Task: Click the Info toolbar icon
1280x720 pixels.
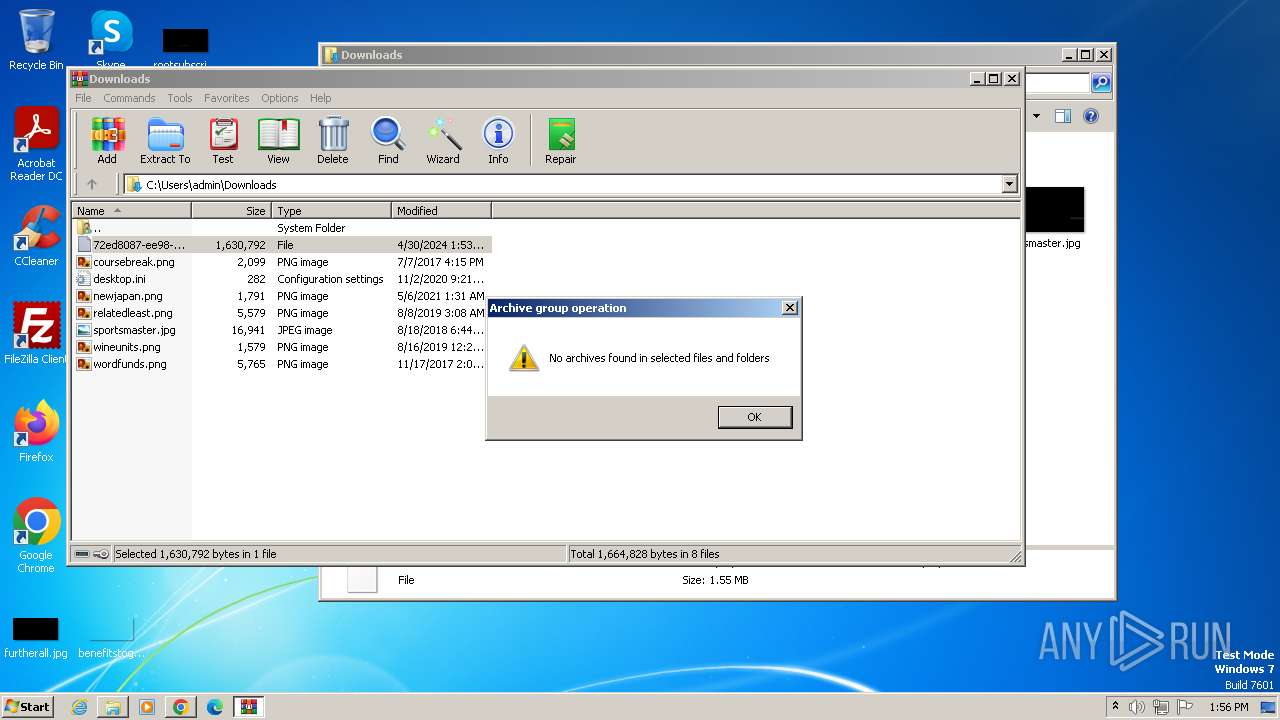Action: click(498, 140)
